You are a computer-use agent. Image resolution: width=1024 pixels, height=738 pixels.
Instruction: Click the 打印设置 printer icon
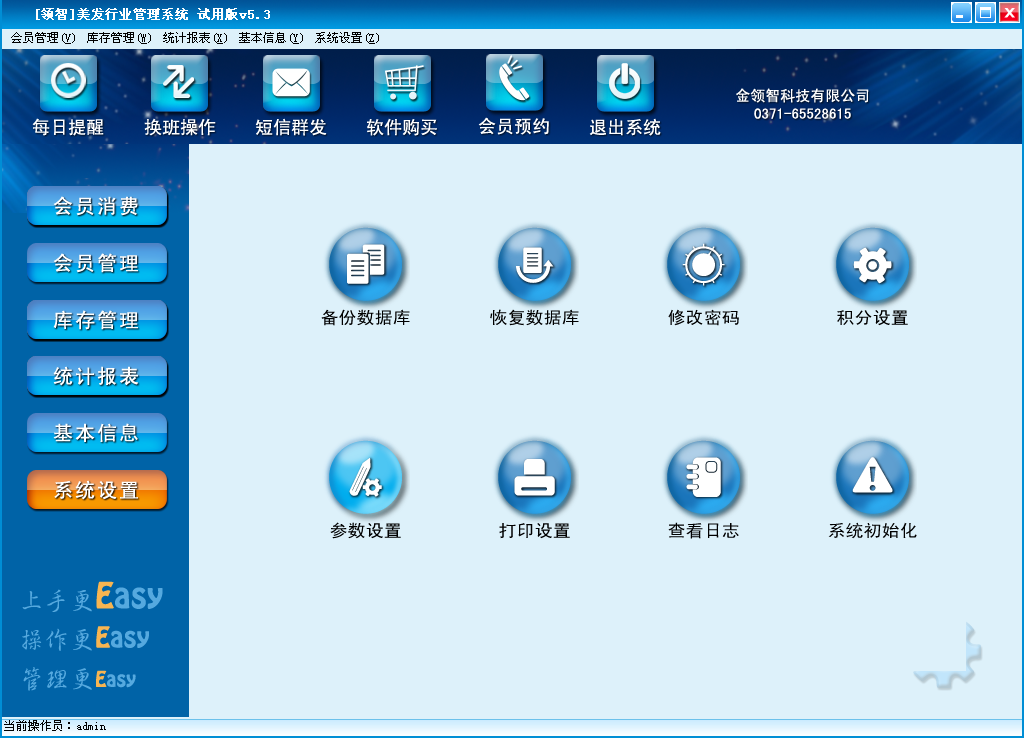pyautogui.click(x=535, y=478)
